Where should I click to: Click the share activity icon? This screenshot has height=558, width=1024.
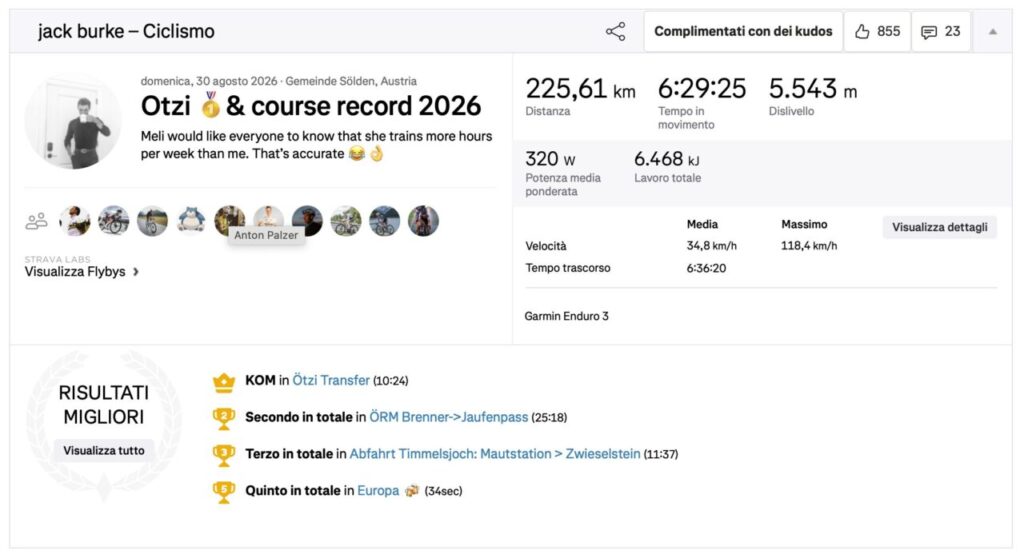pos(615,31)
